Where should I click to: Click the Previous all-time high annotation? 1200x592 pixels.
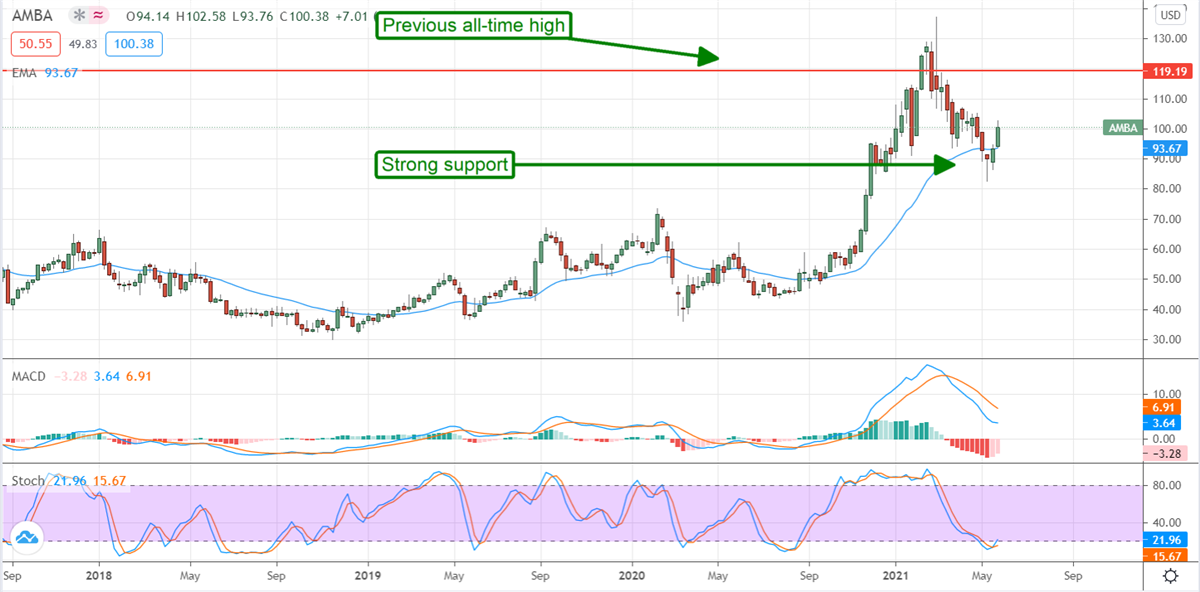tap(474, 26)
